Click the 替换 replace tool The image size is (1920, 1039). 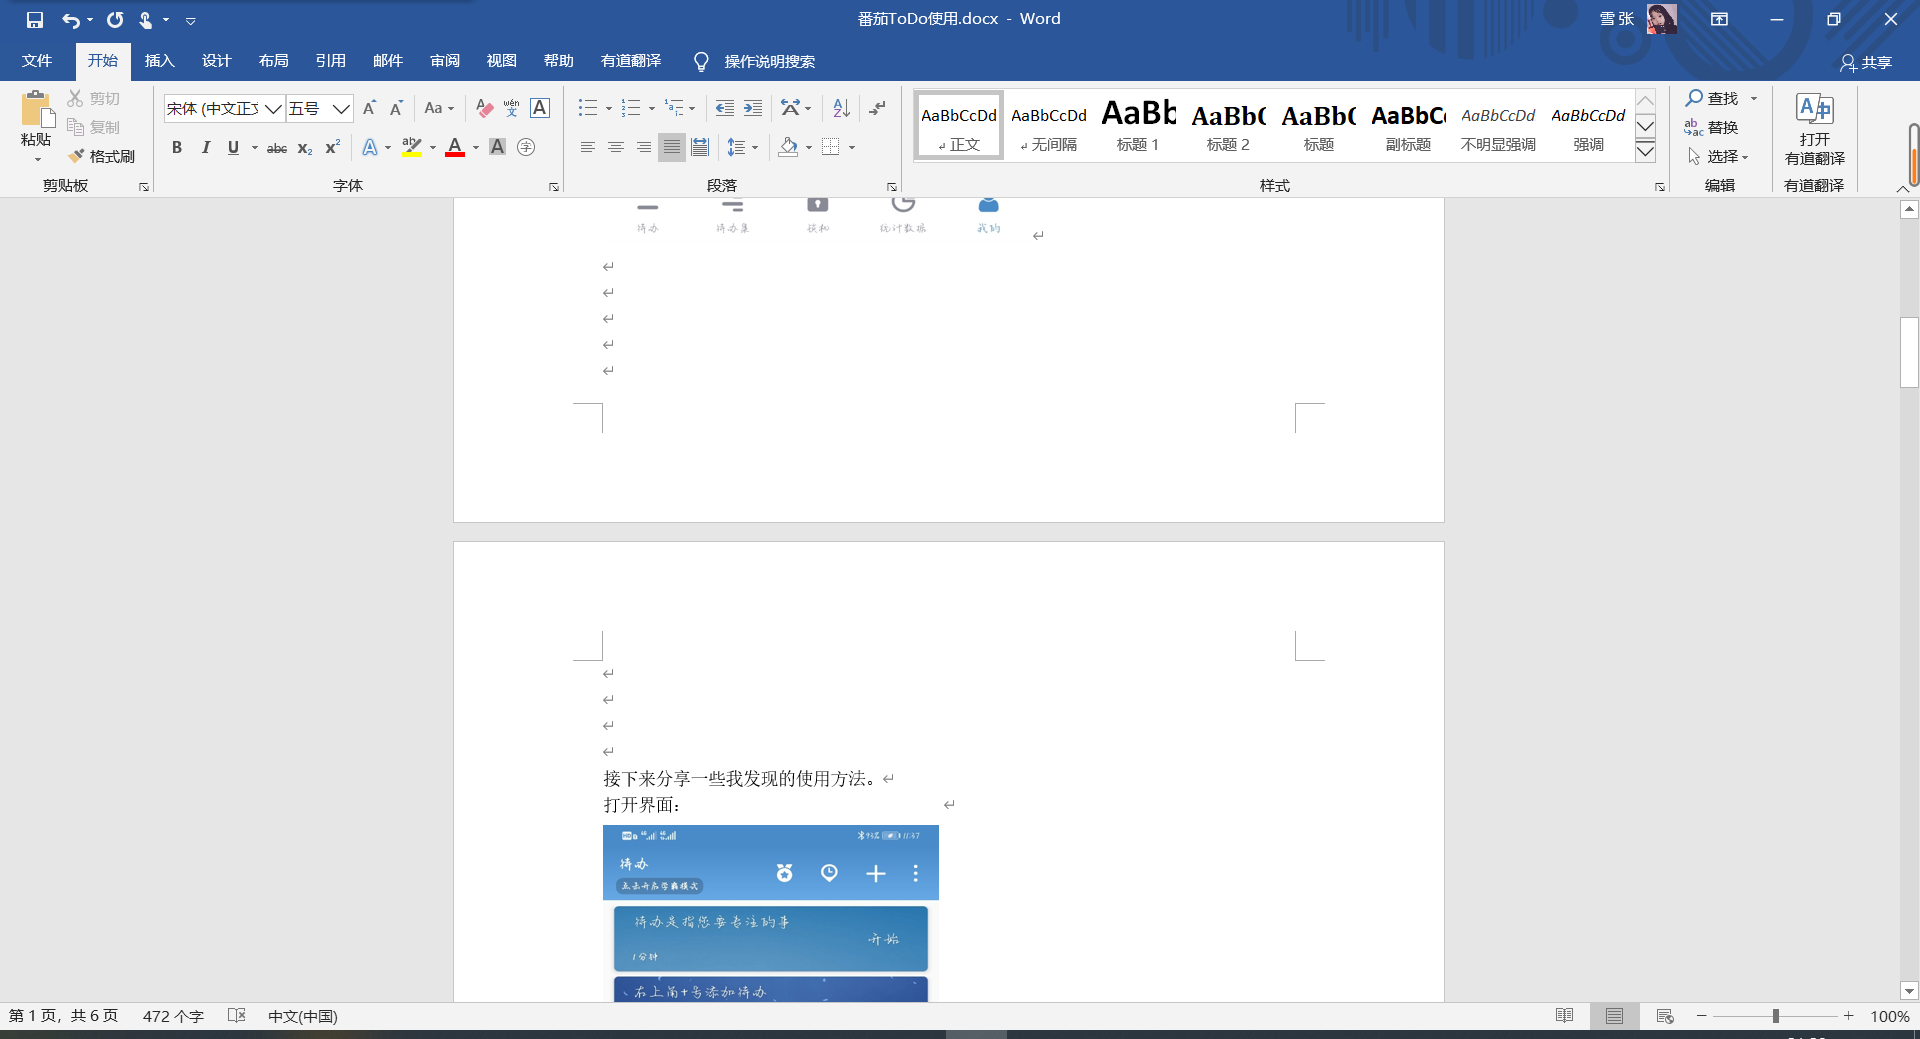(x=1711, y=127)
